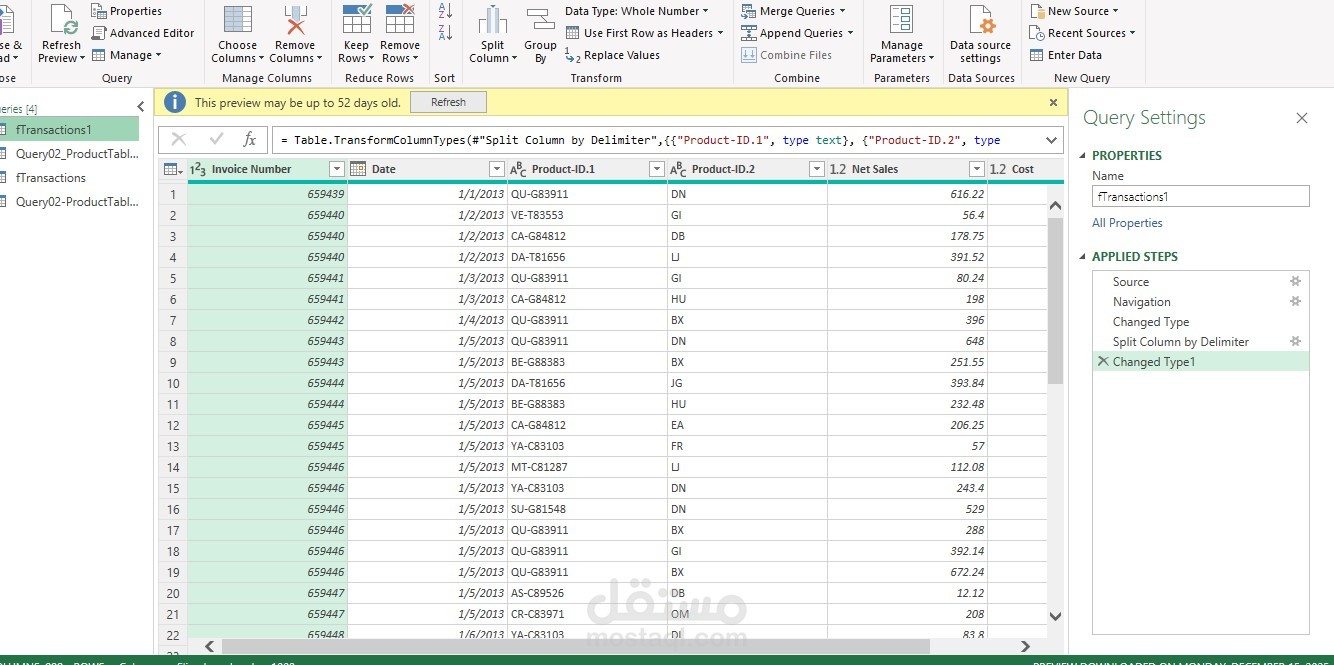The width and height of the screenshot is (1334, 665).
Task: Click the Manage Parameters icon
Action: (x=902, y=20)
